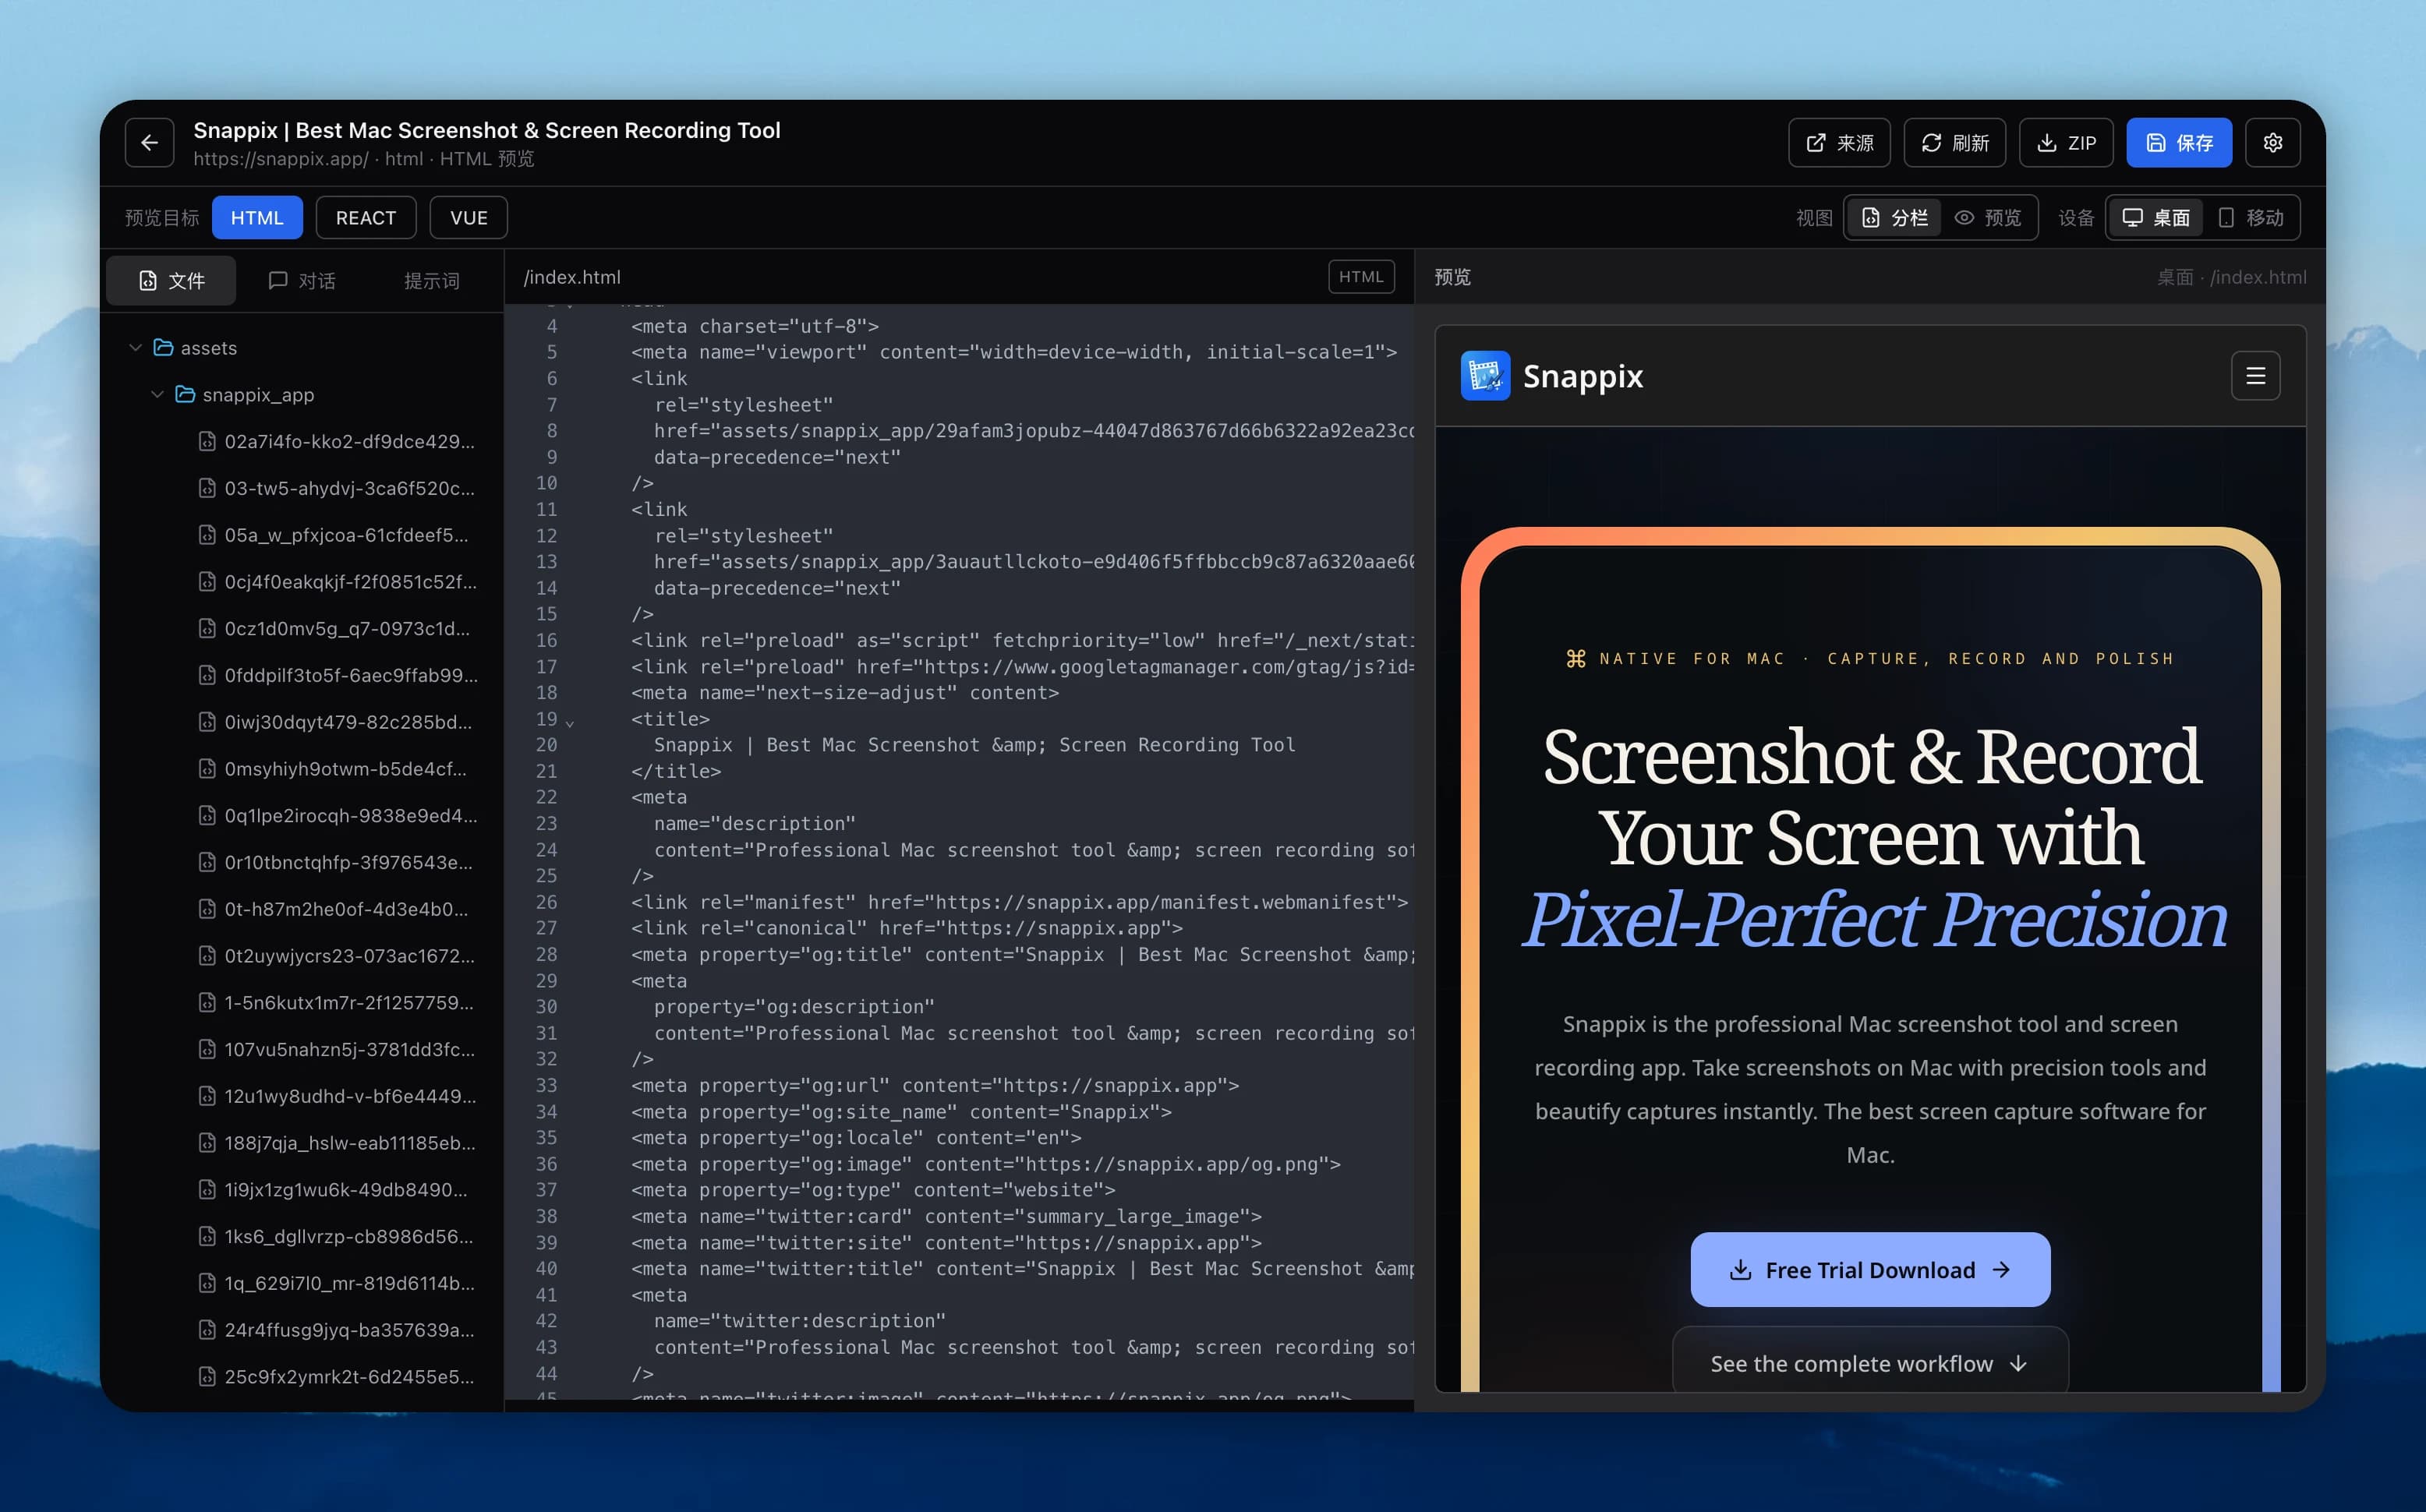Image resolution: width=2426 pixels, height=1512 pixels.
Task: Select the VUE preview target
Action: coord(468,217)
